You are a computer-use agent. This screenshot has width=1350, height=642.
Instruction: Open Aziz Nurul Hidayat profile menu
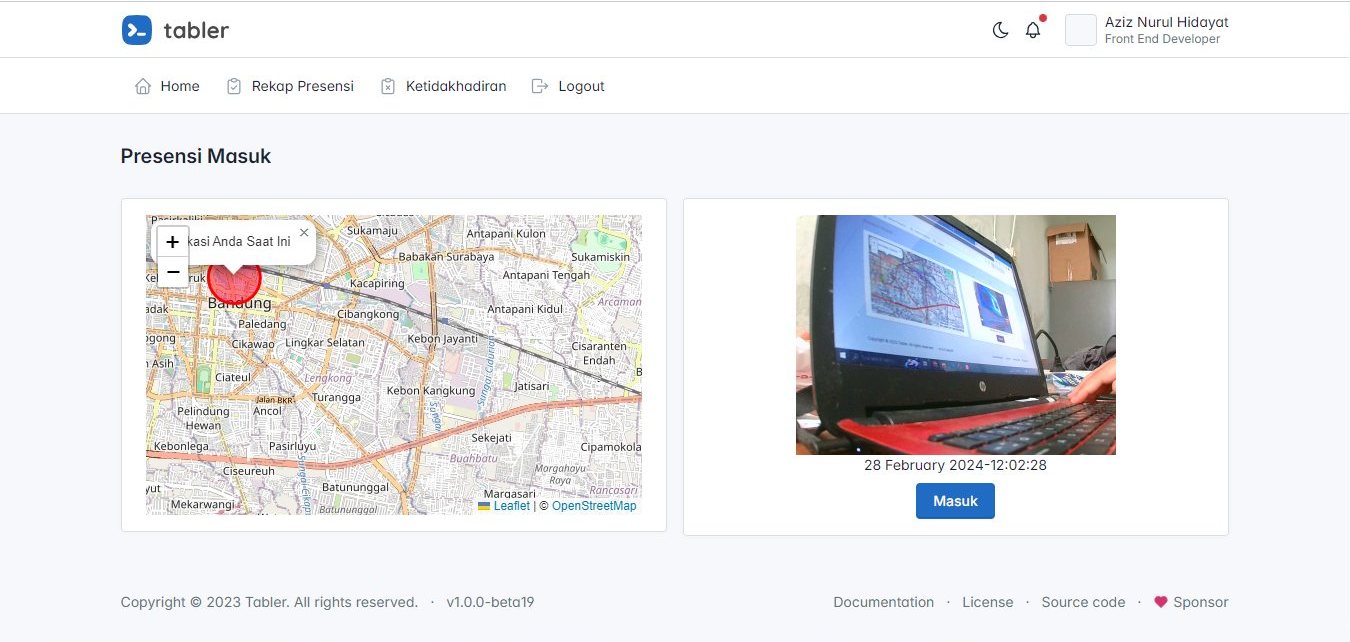(x=1165, y=30)
